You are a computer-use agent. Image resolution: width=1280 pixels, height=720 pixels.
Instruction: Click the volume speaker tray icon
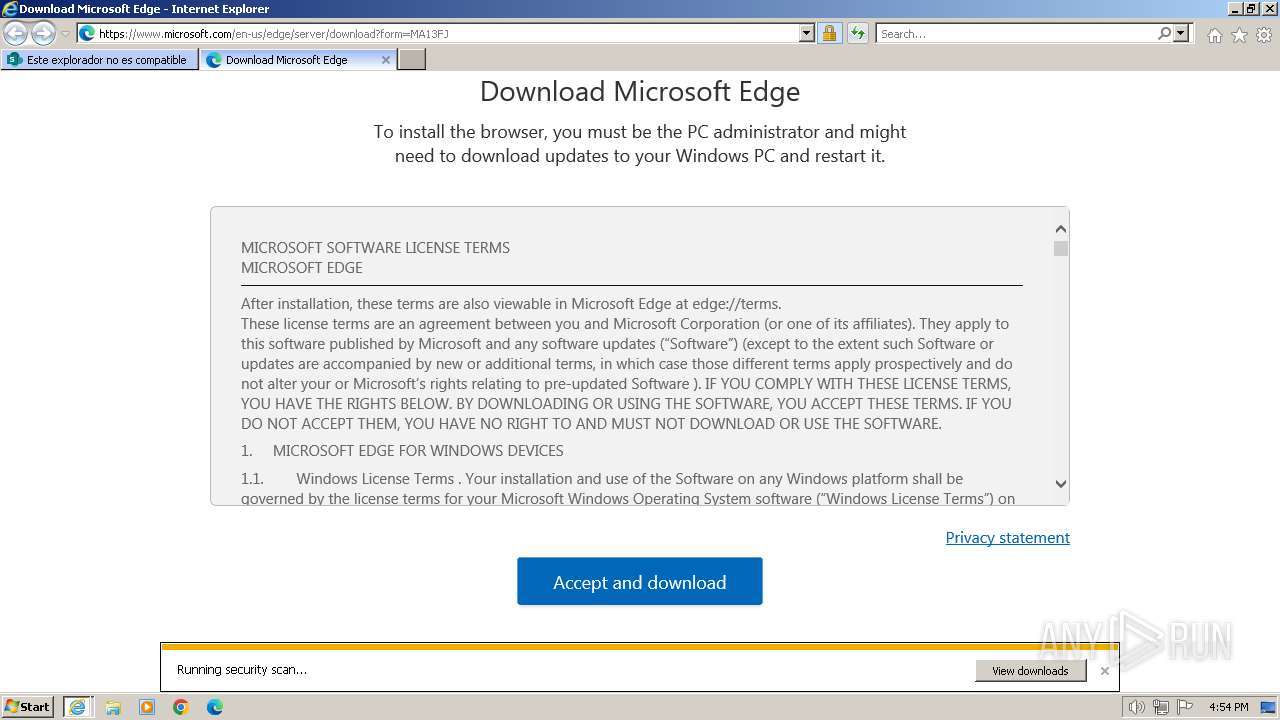point(1136,707)
